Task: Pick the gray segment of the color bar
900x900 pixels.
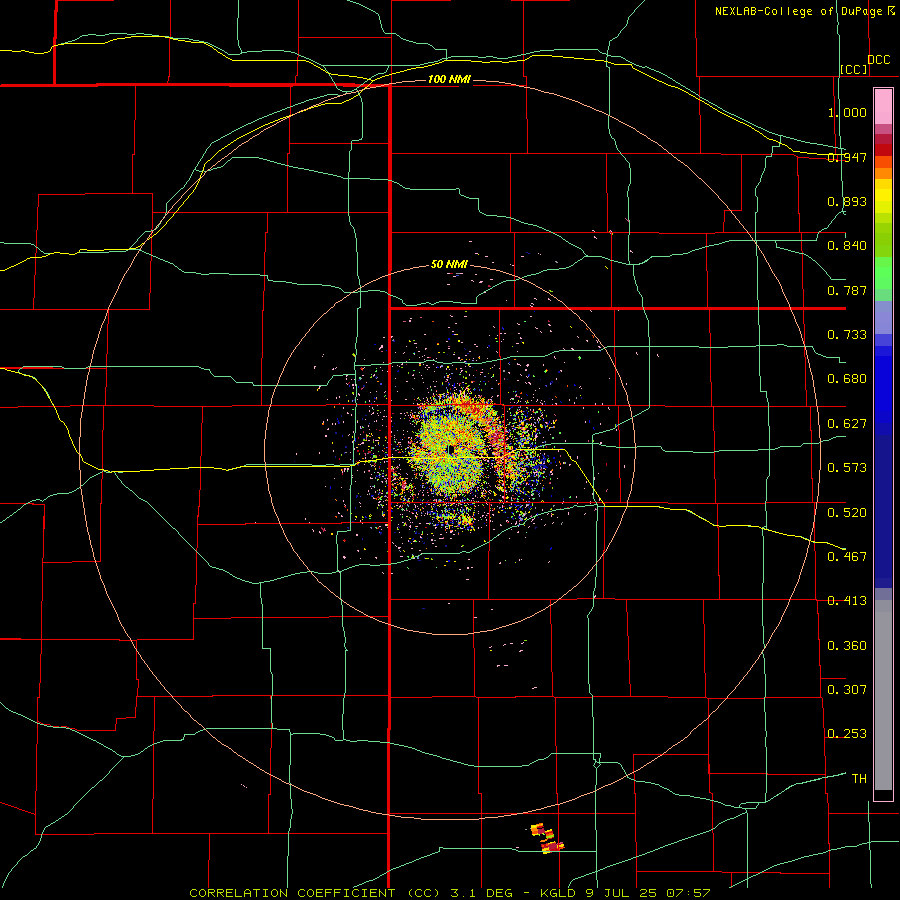Action: click(x=883, y=695)
